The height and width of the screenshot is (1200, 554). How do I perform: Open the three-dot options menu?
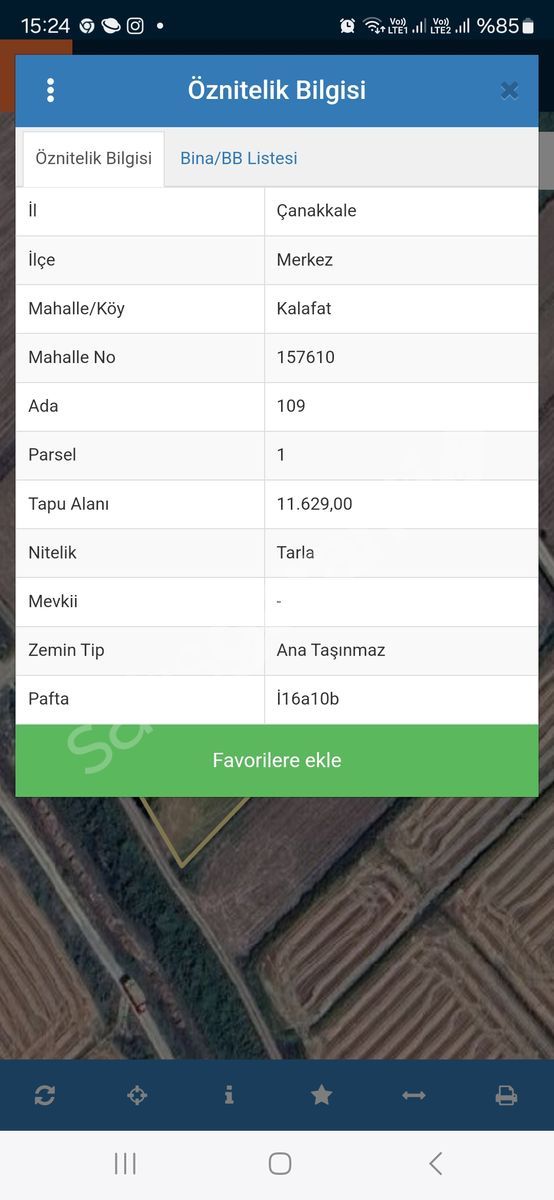tap(50, 90)
